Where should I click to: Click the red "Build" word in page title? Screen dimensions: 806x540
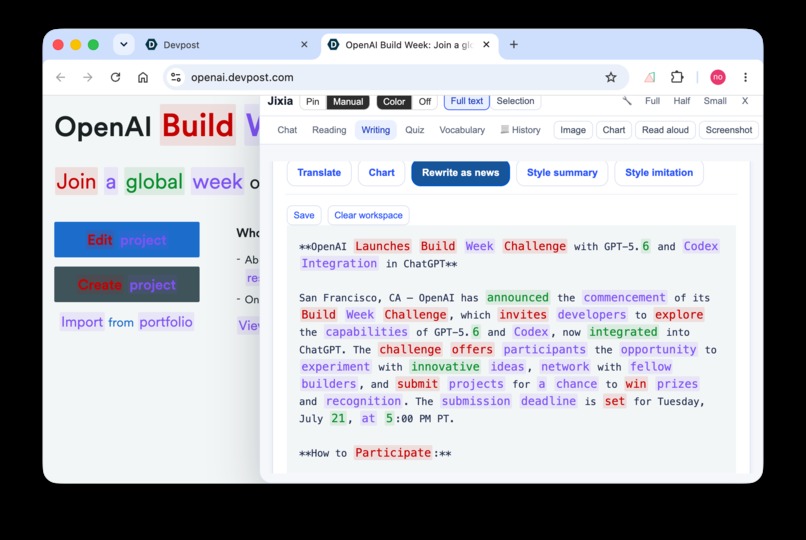[x=198, y=125]
